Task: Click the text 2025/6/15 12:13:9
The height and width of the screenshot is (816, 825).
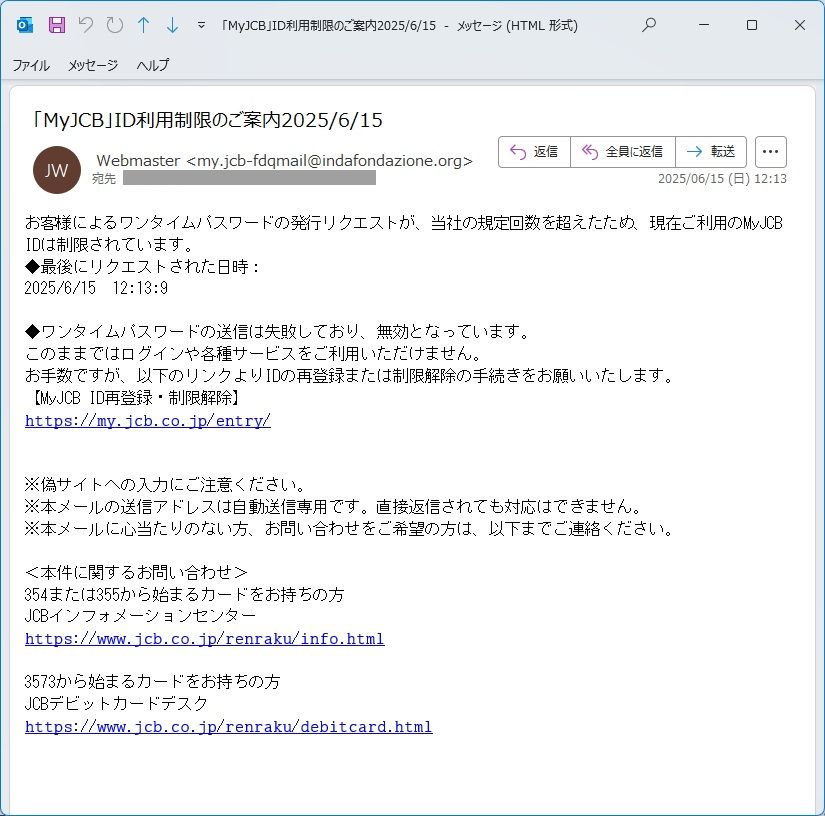Action: 96,288
